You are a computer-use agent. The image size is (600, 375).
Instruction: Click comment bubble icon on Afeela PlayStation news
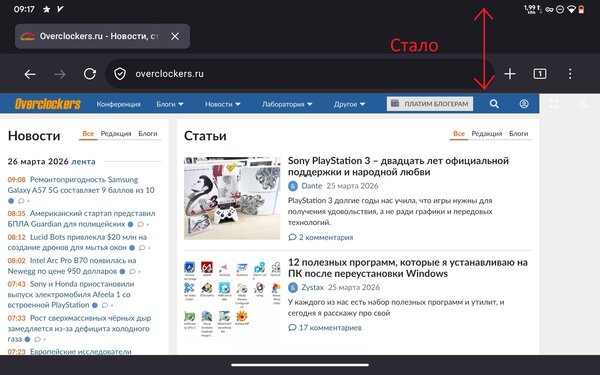pos(105,305)
